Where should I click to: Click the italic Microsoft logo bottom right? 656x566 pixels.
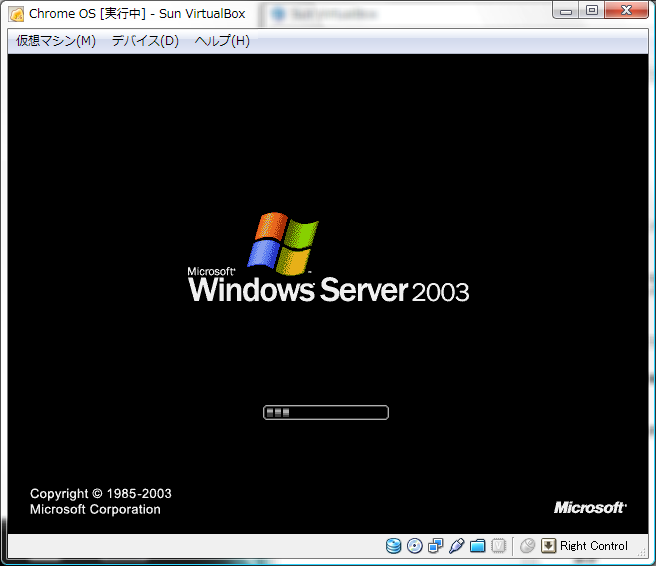(x=590, y=507)
